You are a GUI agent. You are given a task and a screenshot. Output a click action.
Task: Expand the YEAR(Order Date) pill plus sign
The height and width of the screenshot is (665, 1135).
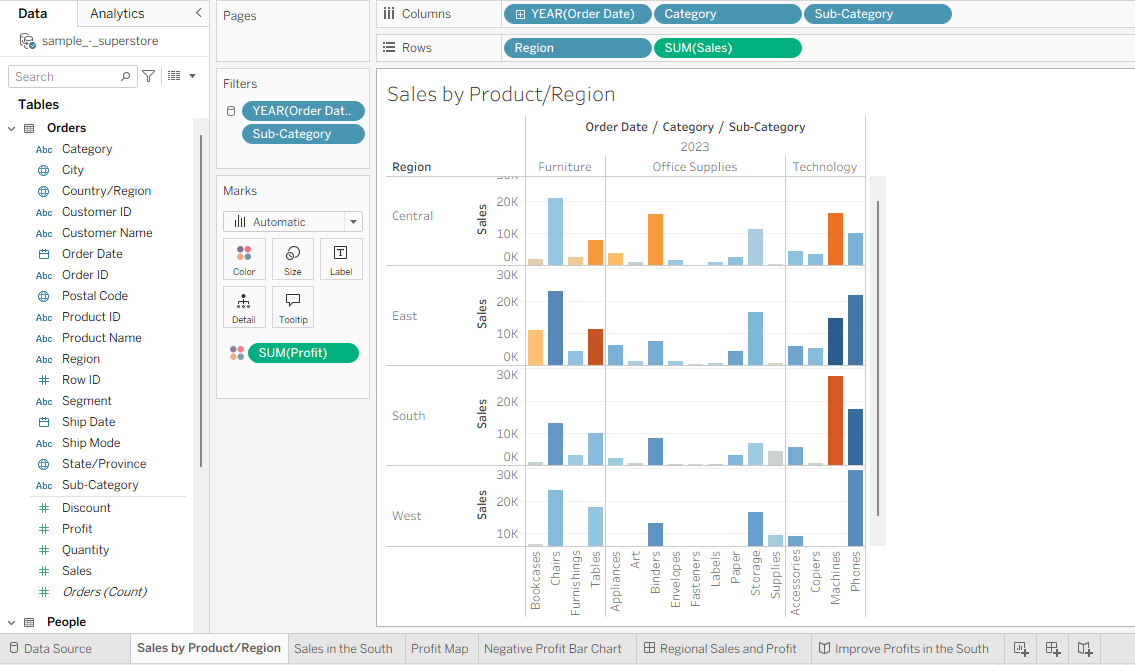coord(520,14)
